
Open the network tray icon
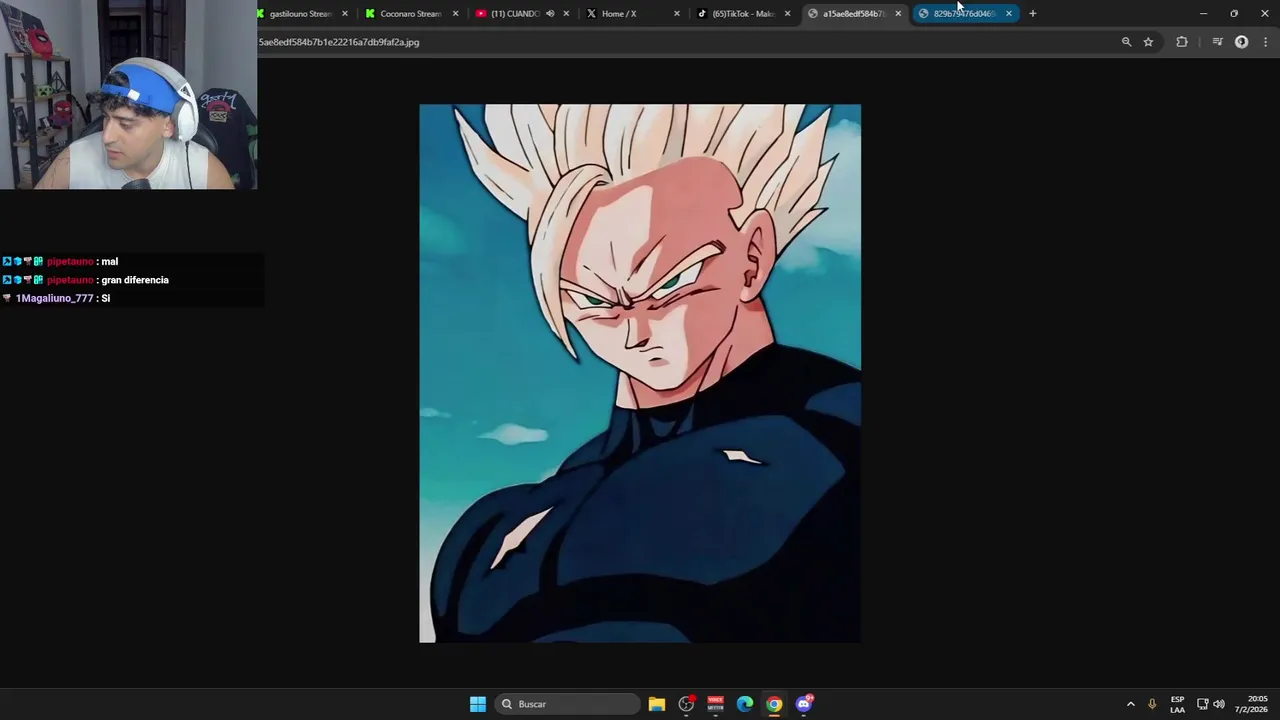[1202, 704]
